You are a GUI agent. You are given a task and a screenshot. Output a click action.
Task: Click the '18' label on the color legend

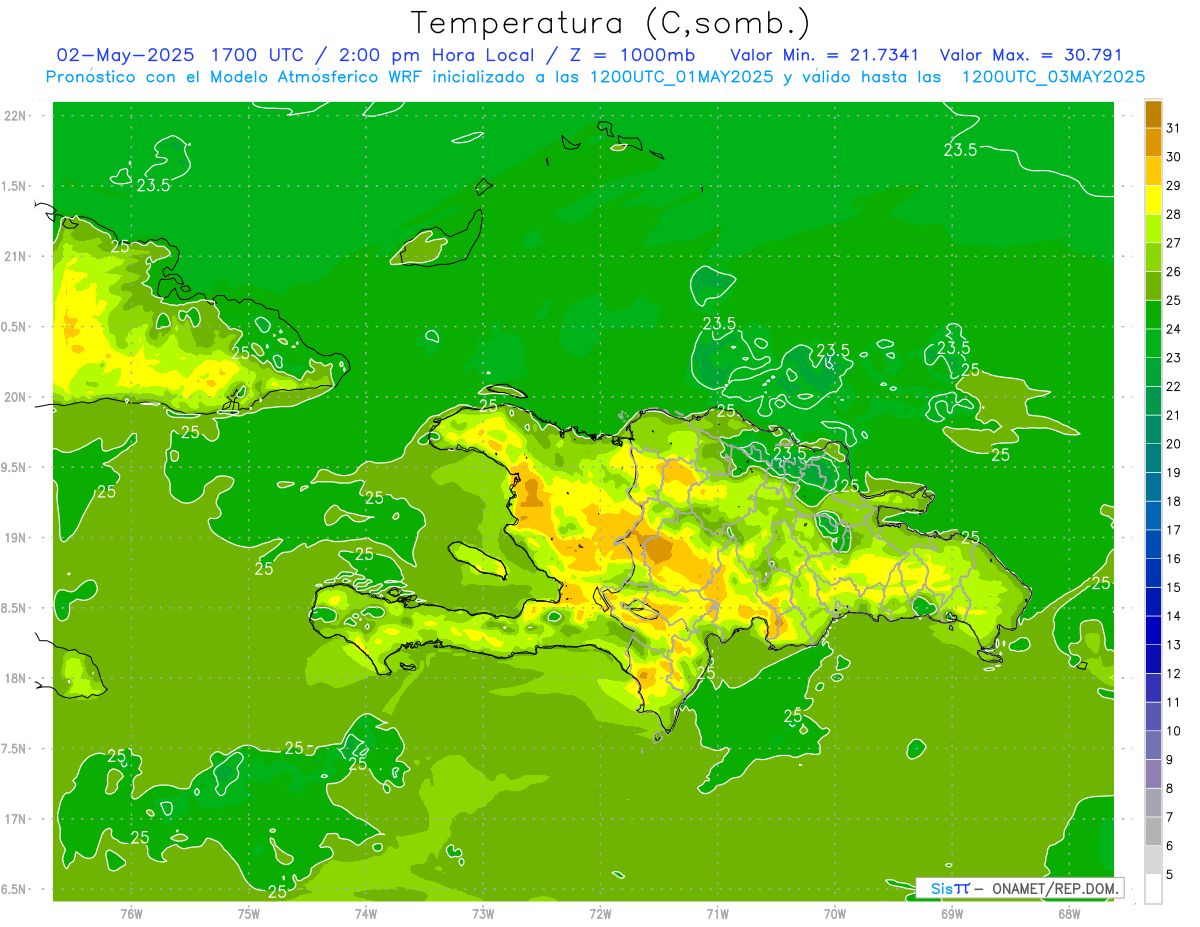1173,501
